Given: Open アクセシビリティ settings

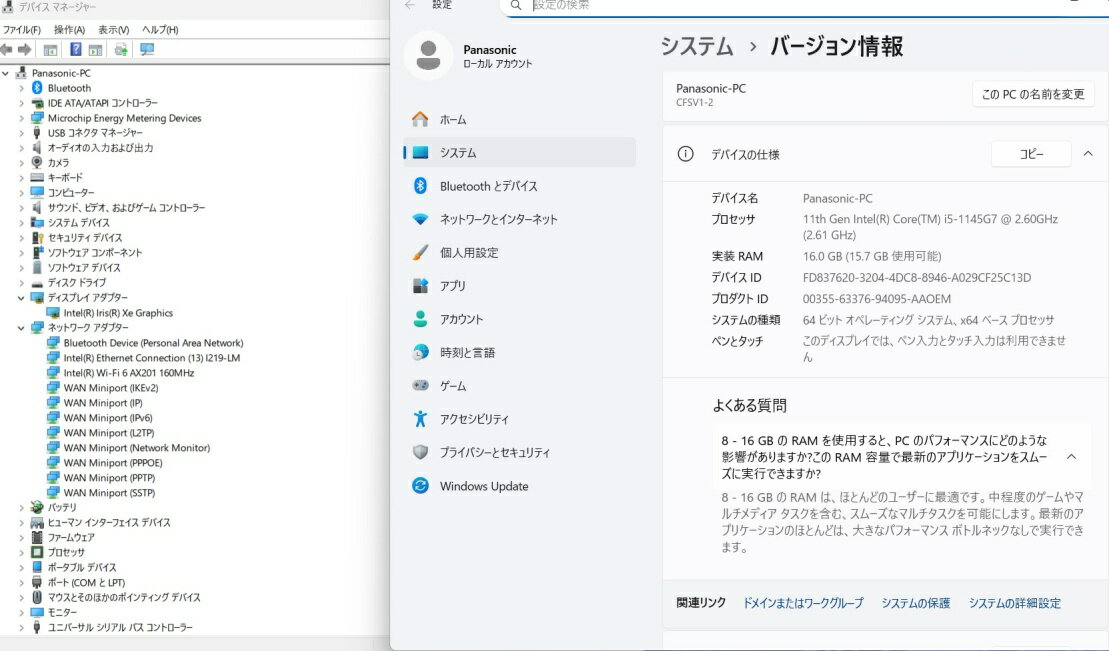Looking at the screenshot, I should click(474, 419).
